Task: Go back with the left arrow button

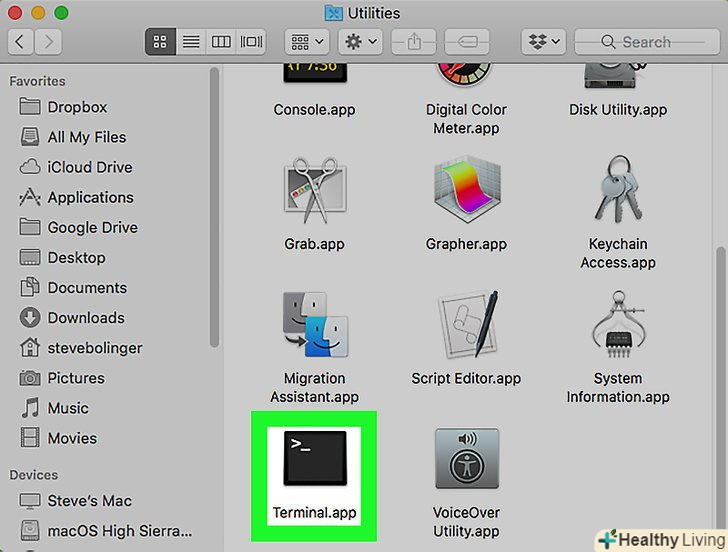Action: click(x=20, y=42)
